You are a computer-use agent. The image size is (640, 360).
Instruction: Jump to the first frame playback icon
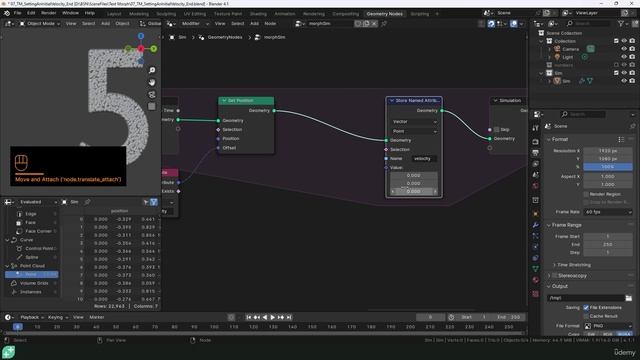click(x=249, y=317)
